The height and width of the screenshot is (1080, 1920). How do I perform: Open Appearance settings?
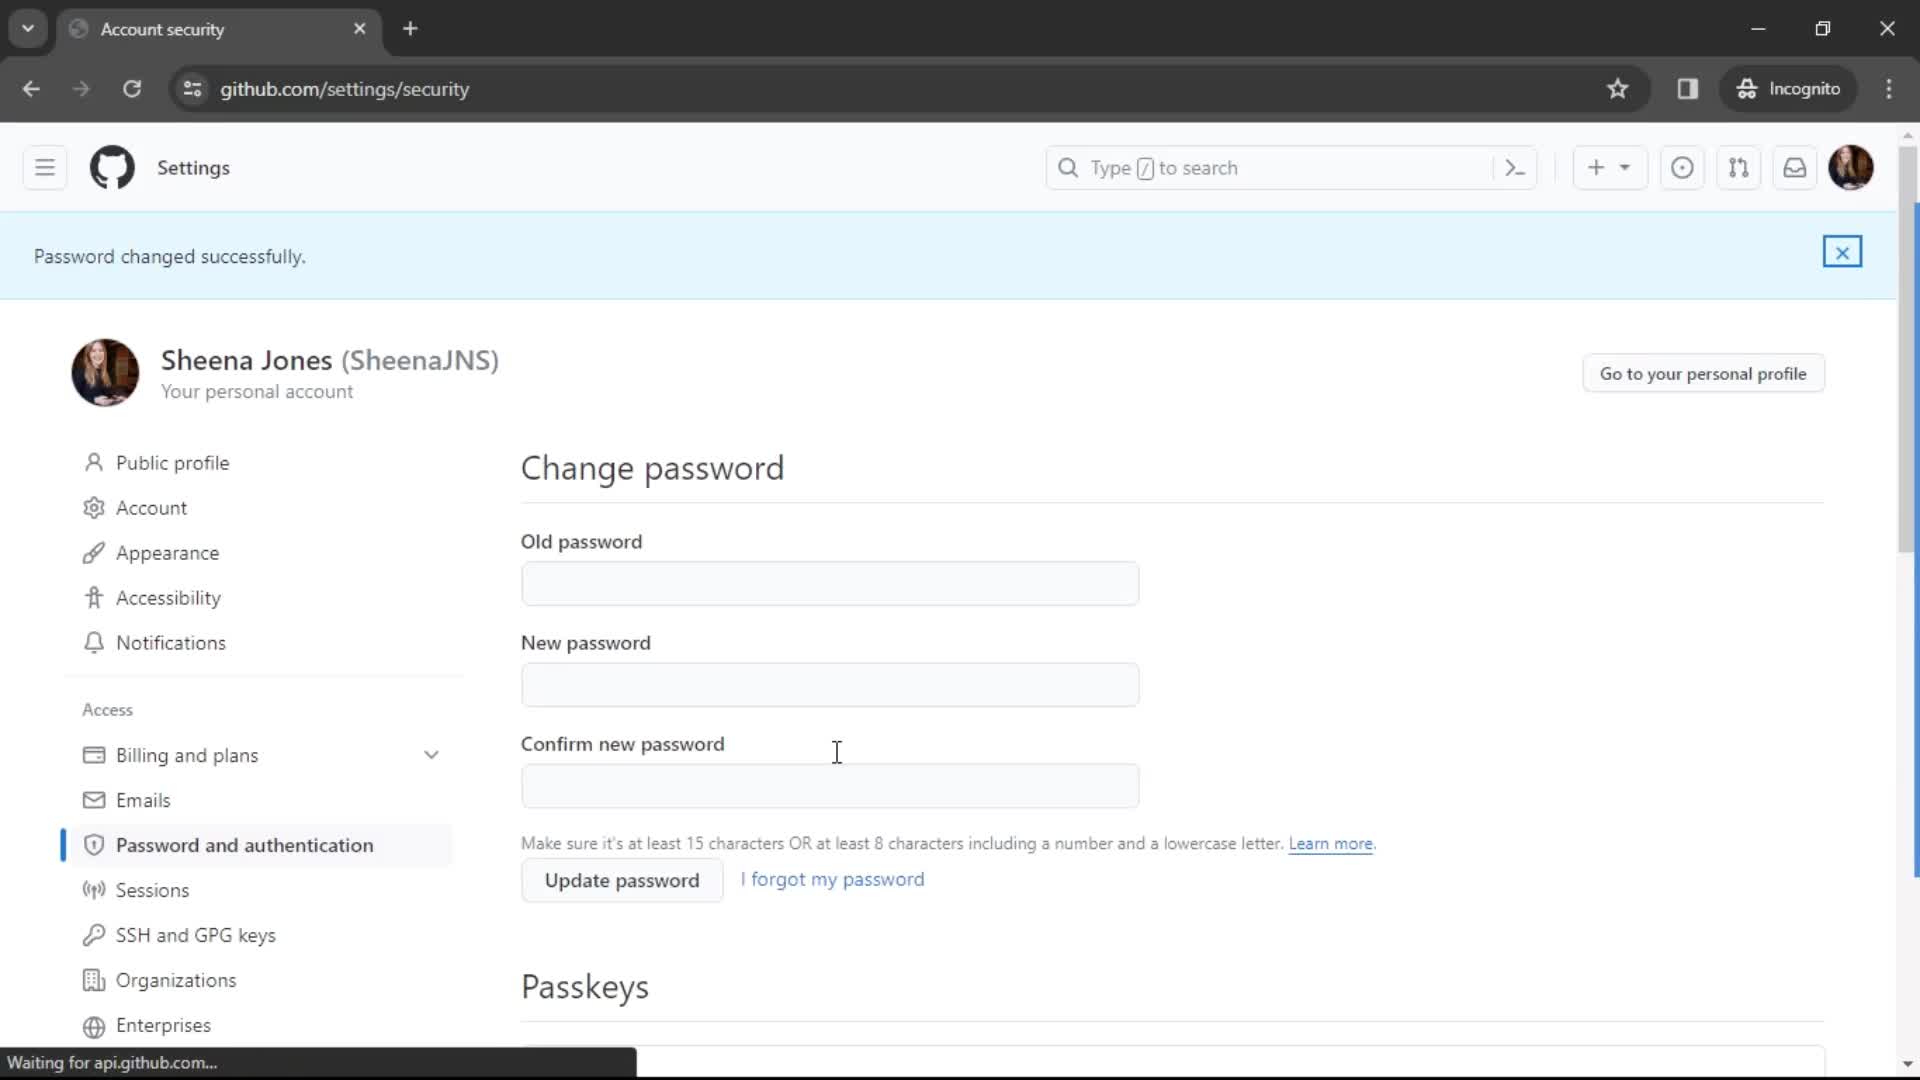coord(167,553)
